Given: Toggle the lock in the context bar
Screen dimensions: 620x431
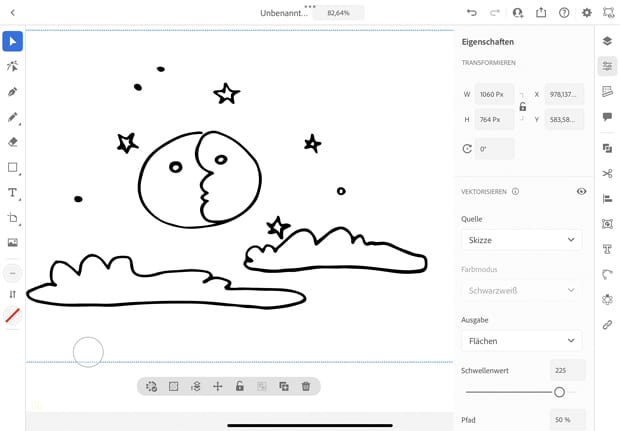Looking at the screenshot, I should tap(239, 386).
